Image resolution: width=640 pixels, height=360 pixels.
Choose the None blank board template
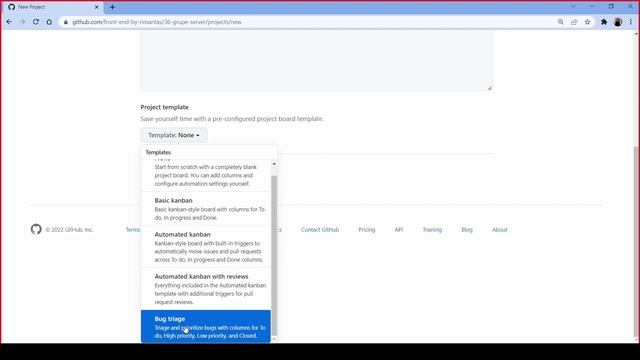click(x=206, y=175)
